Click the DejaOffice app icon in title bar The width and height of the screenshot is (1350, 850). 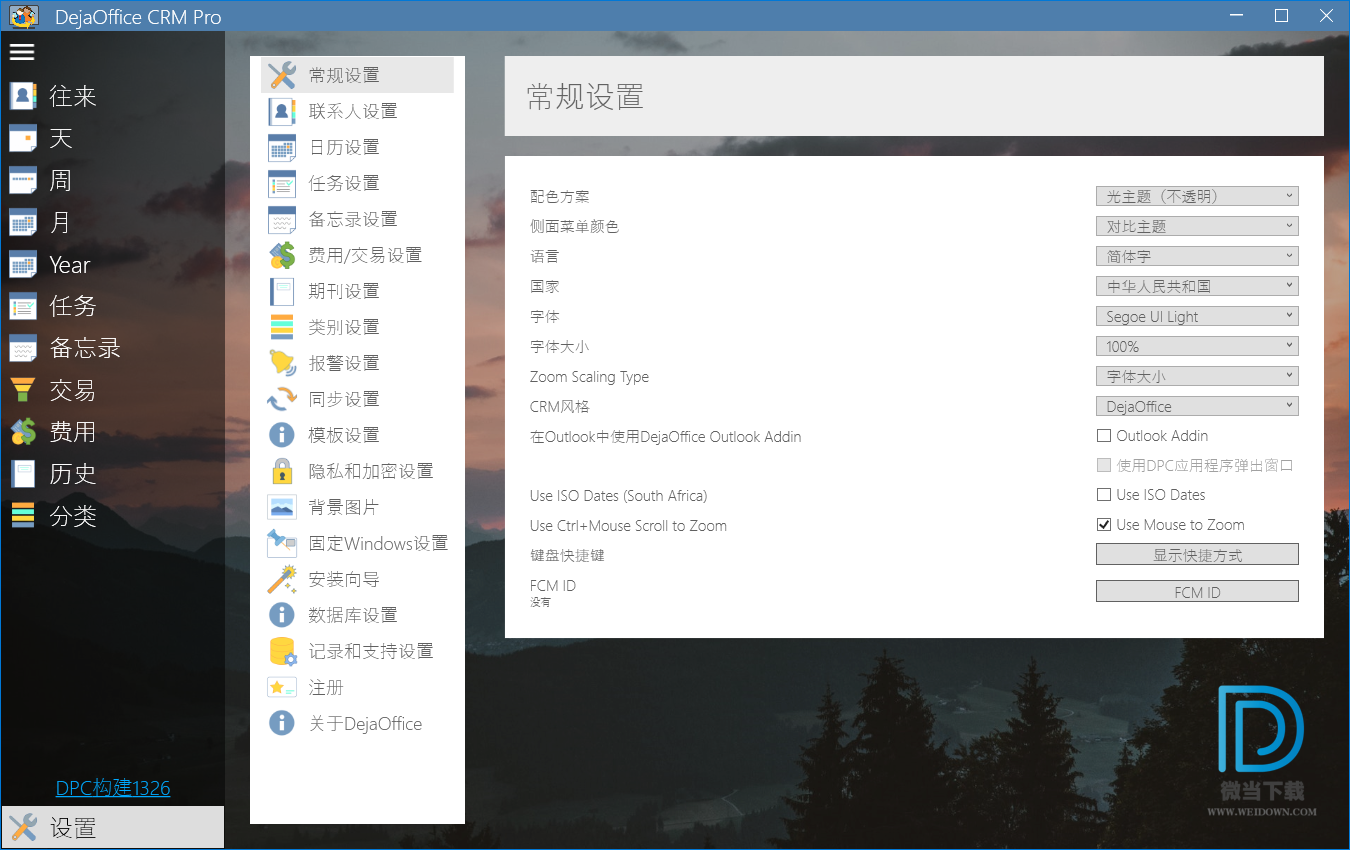coord(24,16)
